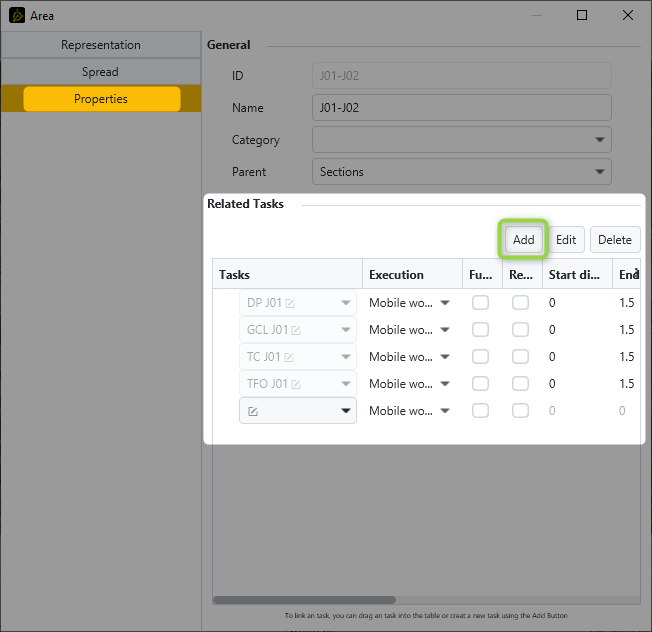Select the Properties tab

point(101,99)
